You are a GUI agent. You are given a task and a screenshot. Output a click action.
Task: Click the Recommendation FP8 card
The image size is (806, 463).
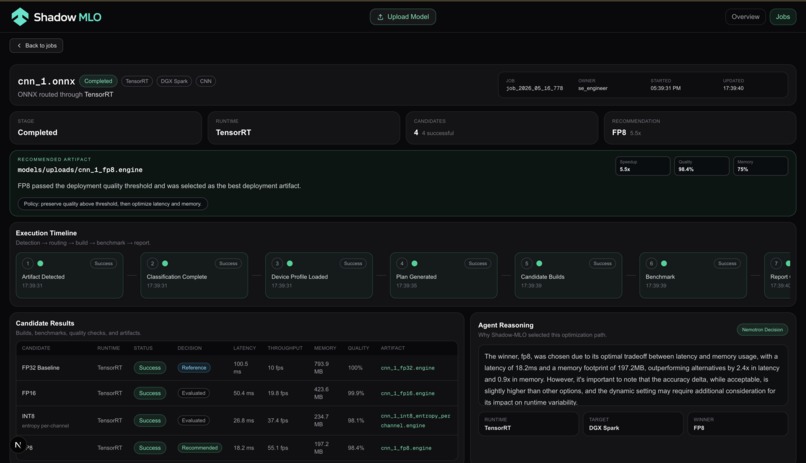click(700, 127)
